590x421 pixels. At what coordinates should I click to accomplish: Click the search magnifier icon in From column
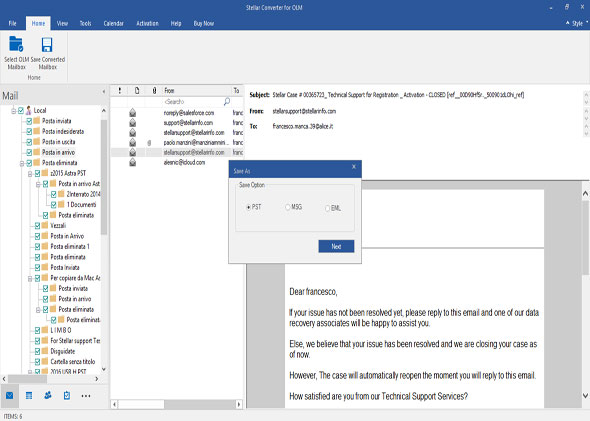tap(227, 102)
